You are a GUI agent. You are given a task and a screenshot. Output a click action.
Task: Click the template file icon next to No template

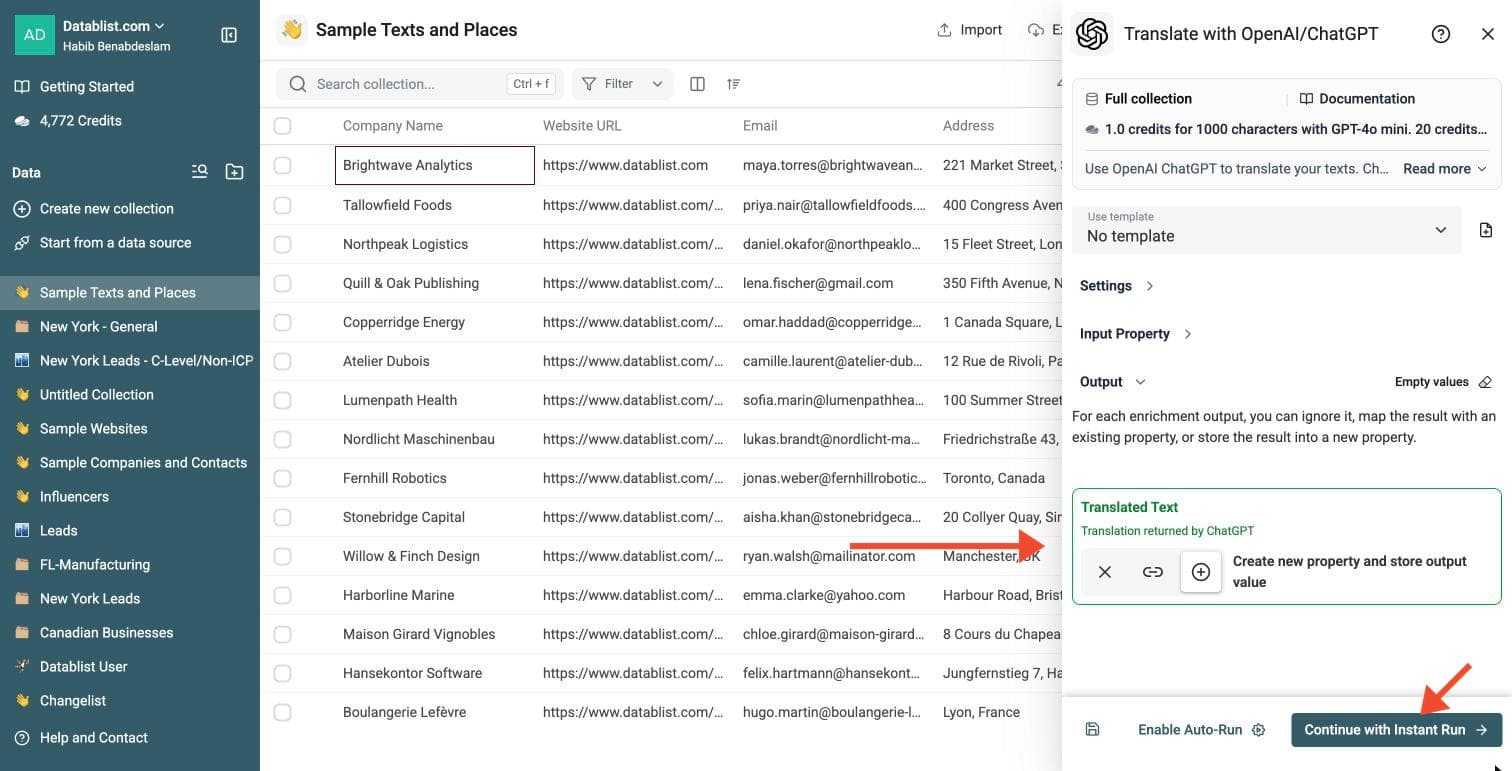tap(1486, 230)
